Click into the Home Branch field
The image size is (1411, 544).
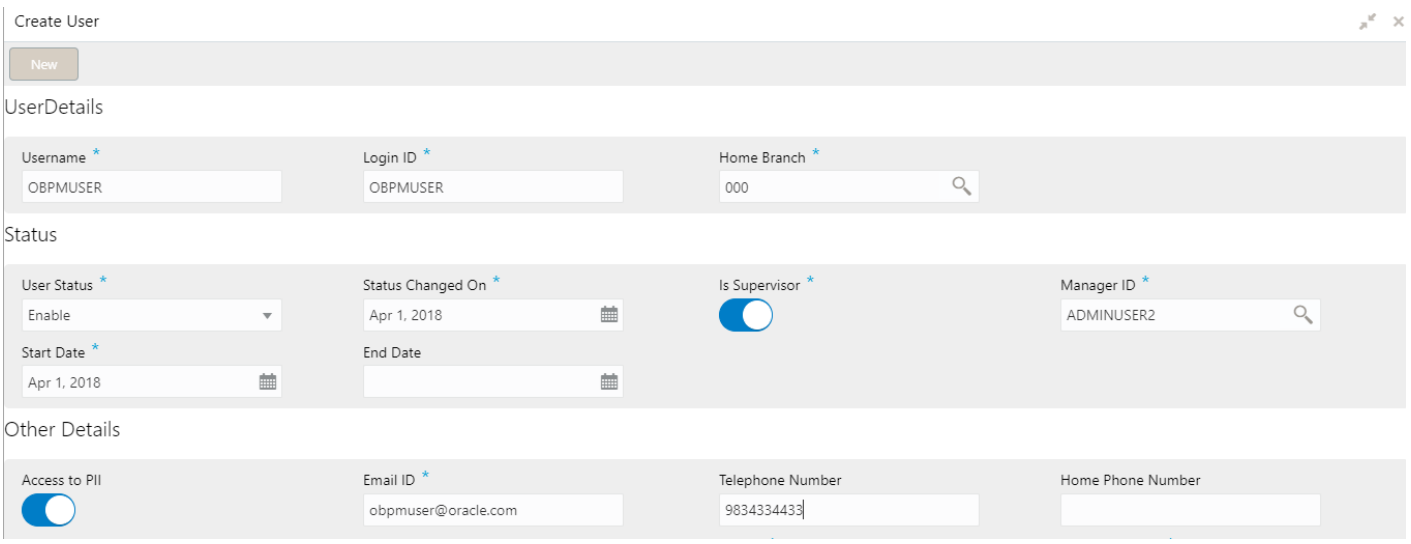pyautogui.click(x=834, y=186)
